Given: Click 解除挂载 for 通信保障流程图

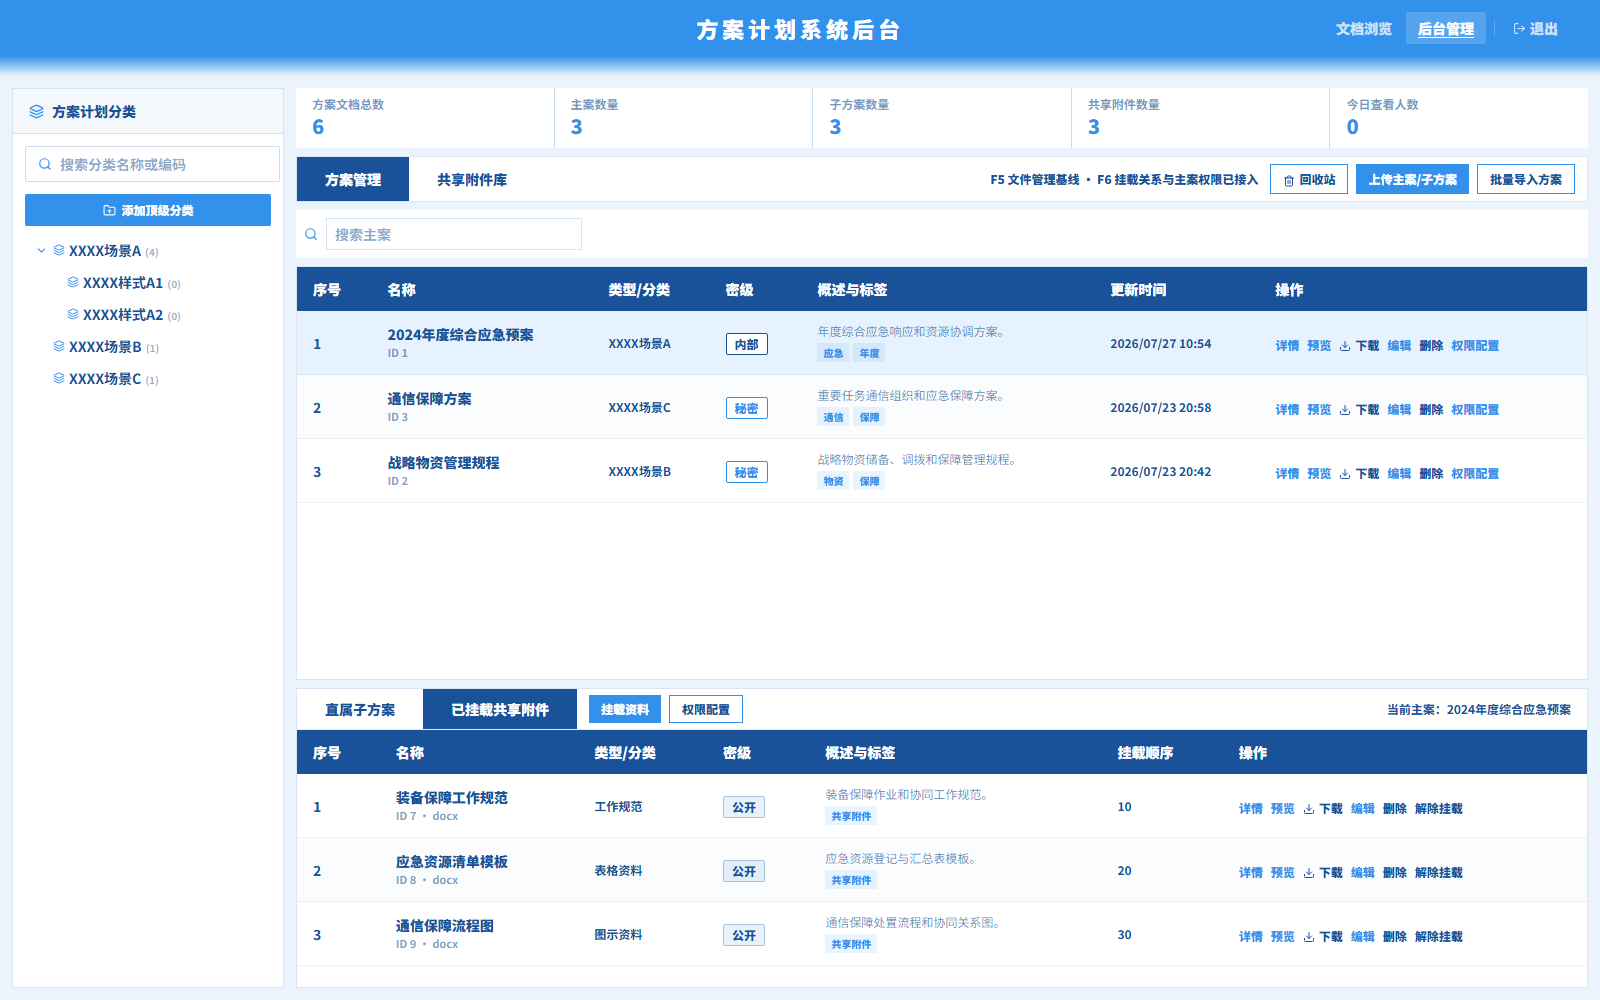Looking at the screenshot, I should 1439,937.
